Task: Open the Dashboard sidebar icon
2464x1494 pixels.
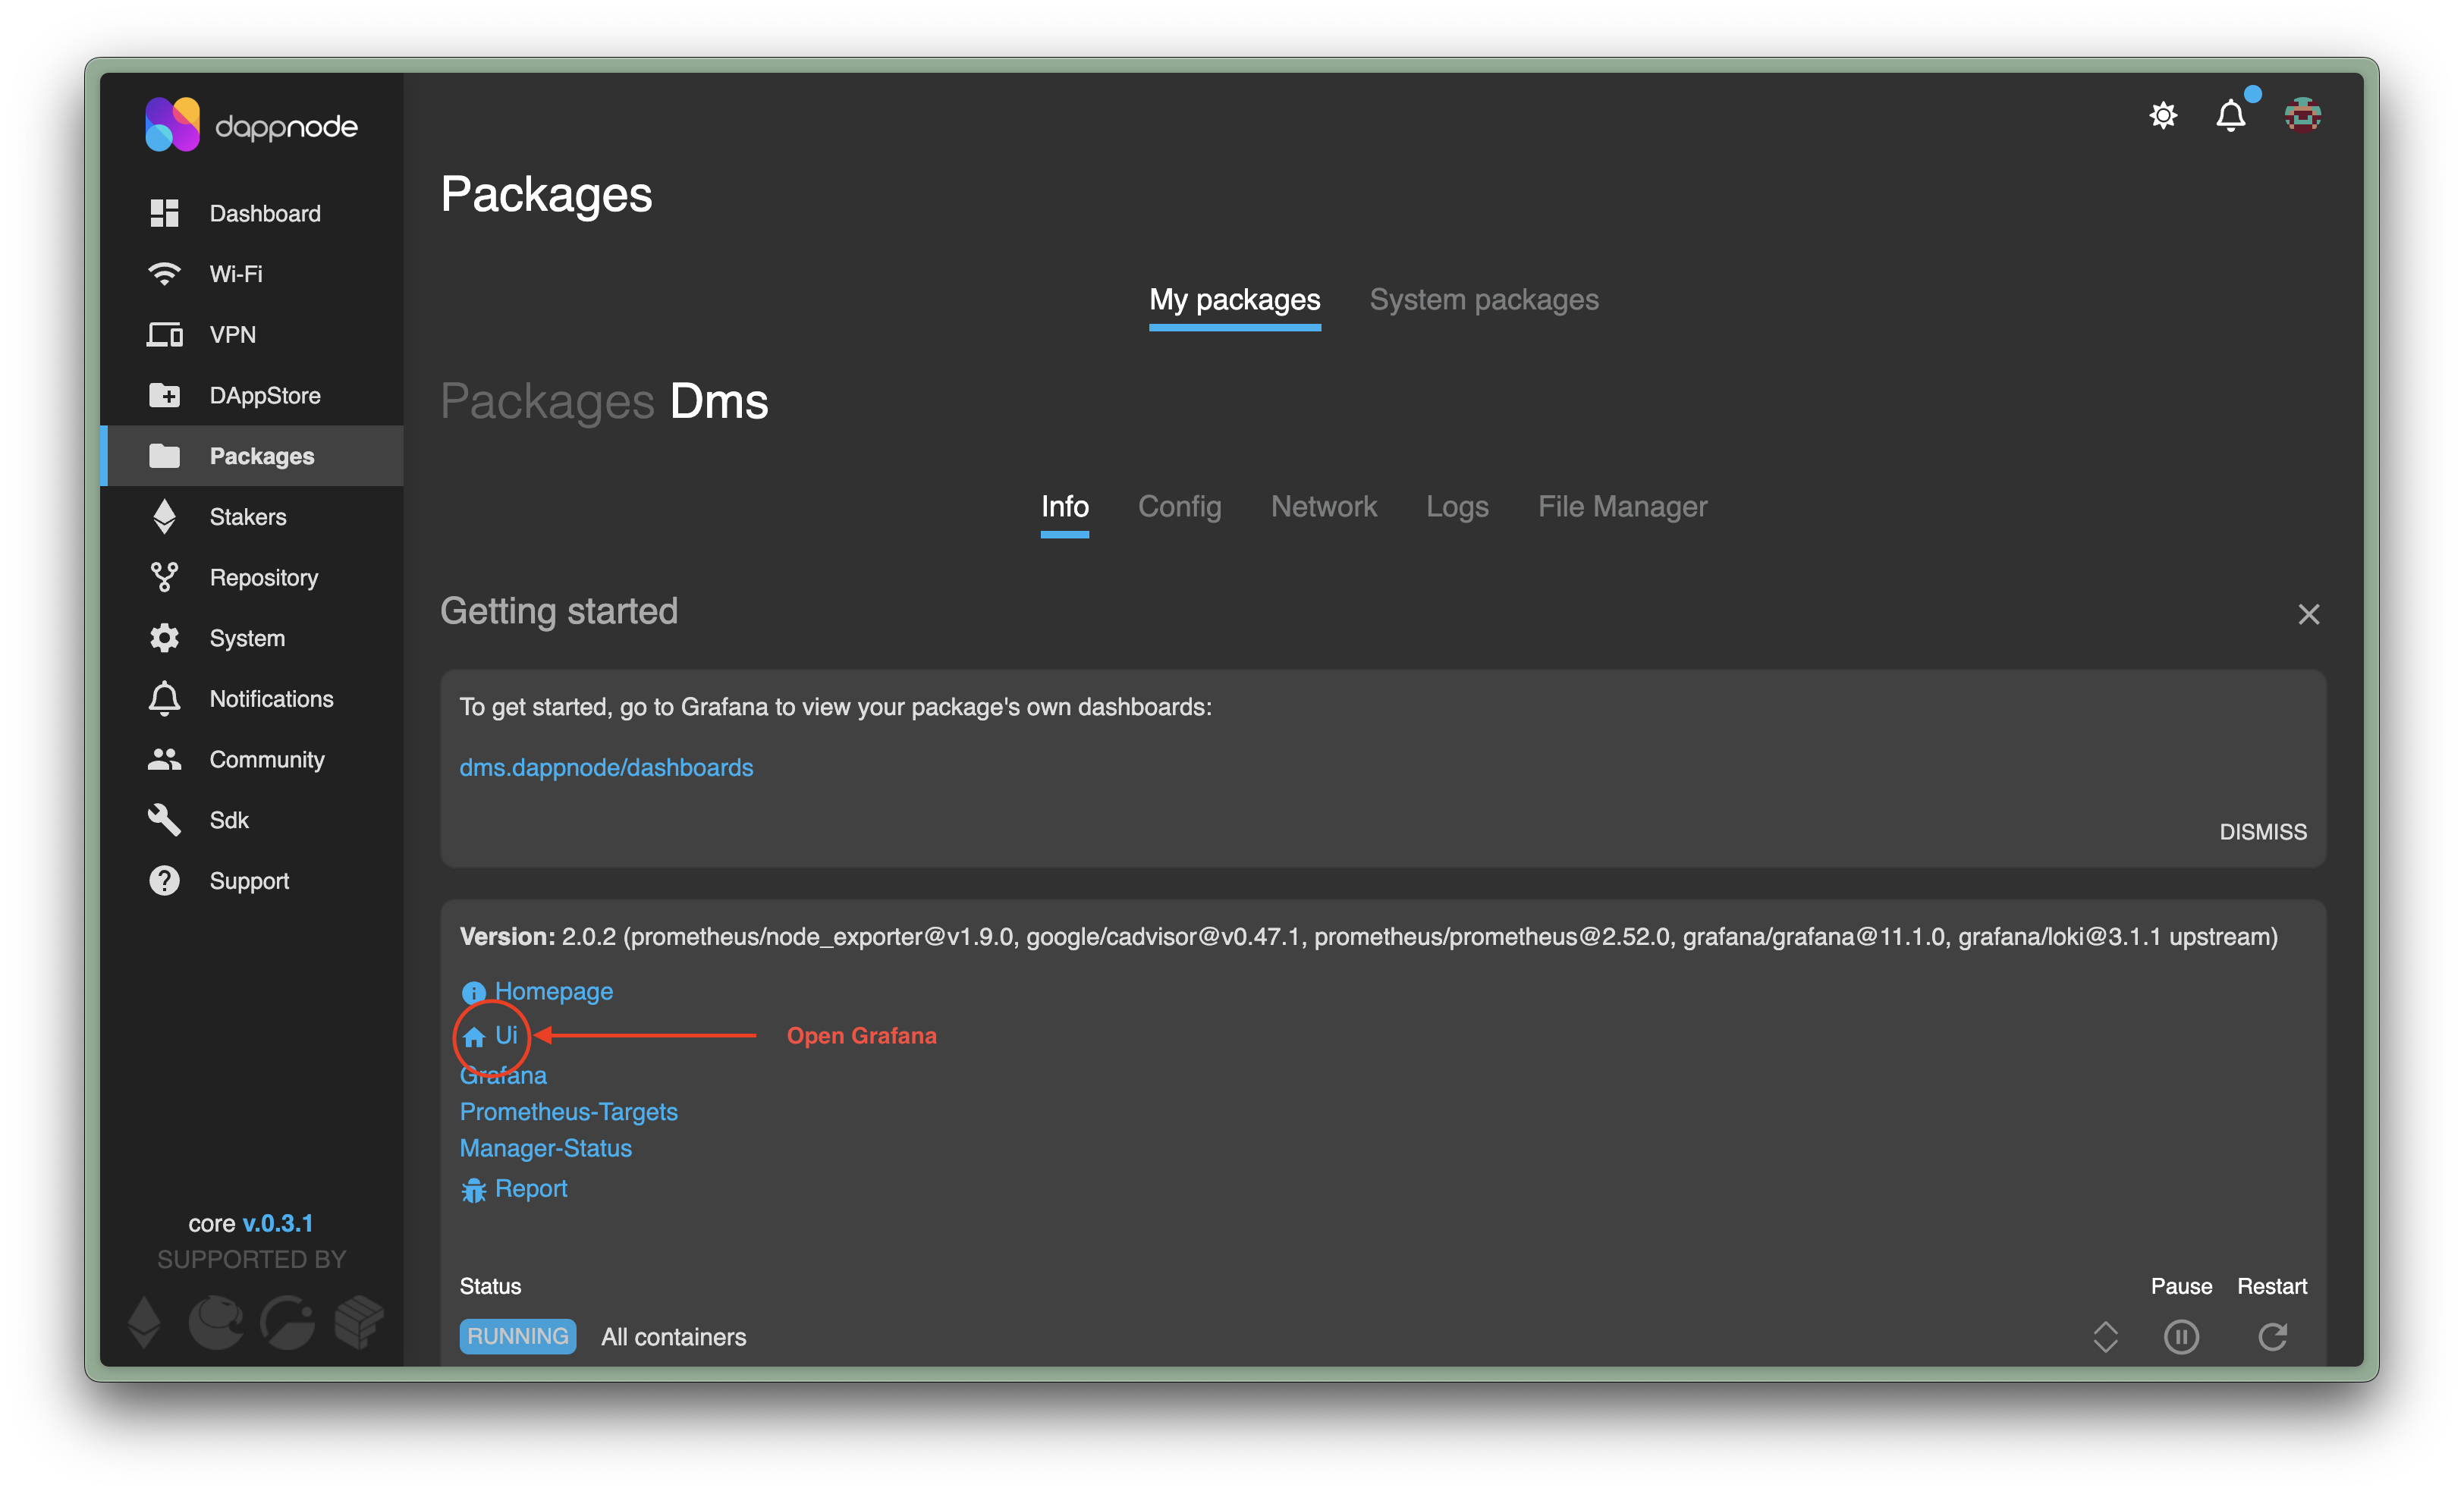Action: (x=164, y=213)
